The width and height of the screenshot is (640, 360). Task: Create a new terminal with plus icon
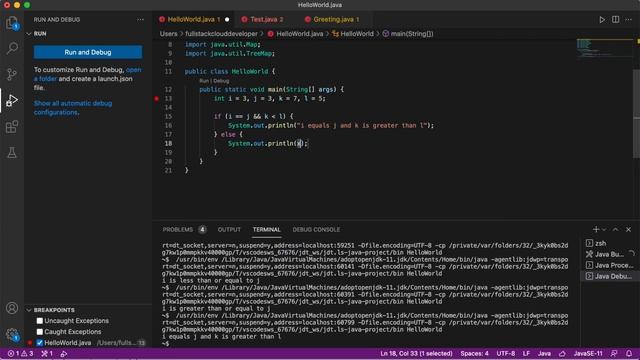point(596,229)
